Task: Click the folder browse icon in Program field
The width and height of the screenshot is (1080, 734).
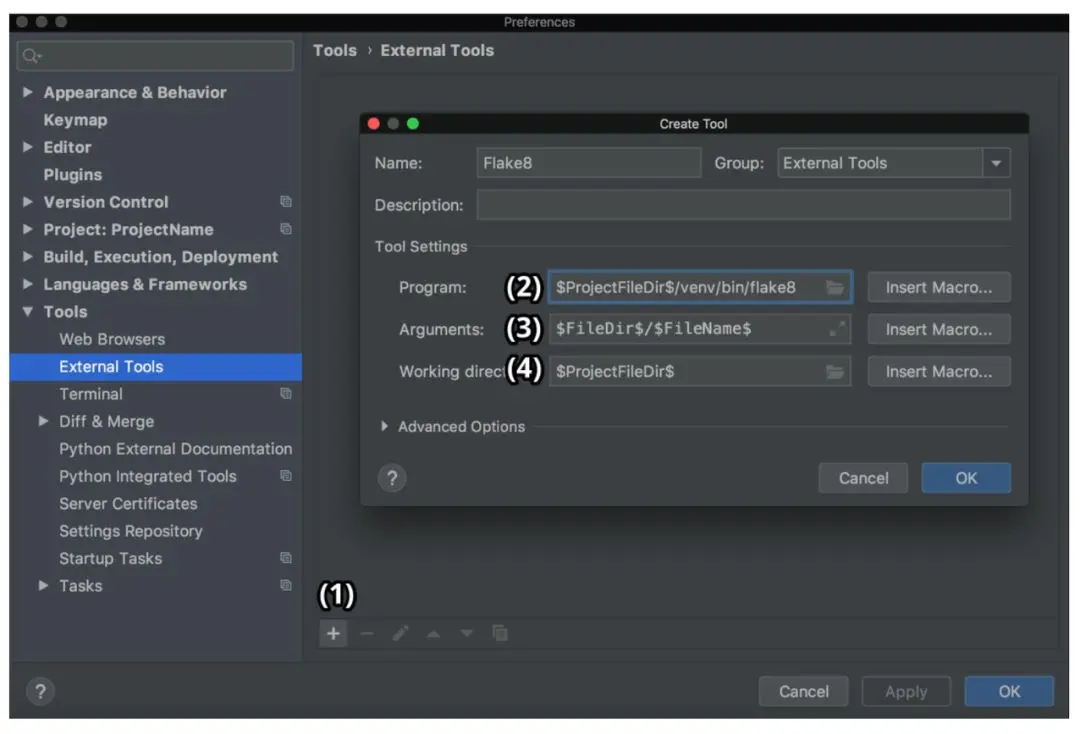Action: coord(835,287)
